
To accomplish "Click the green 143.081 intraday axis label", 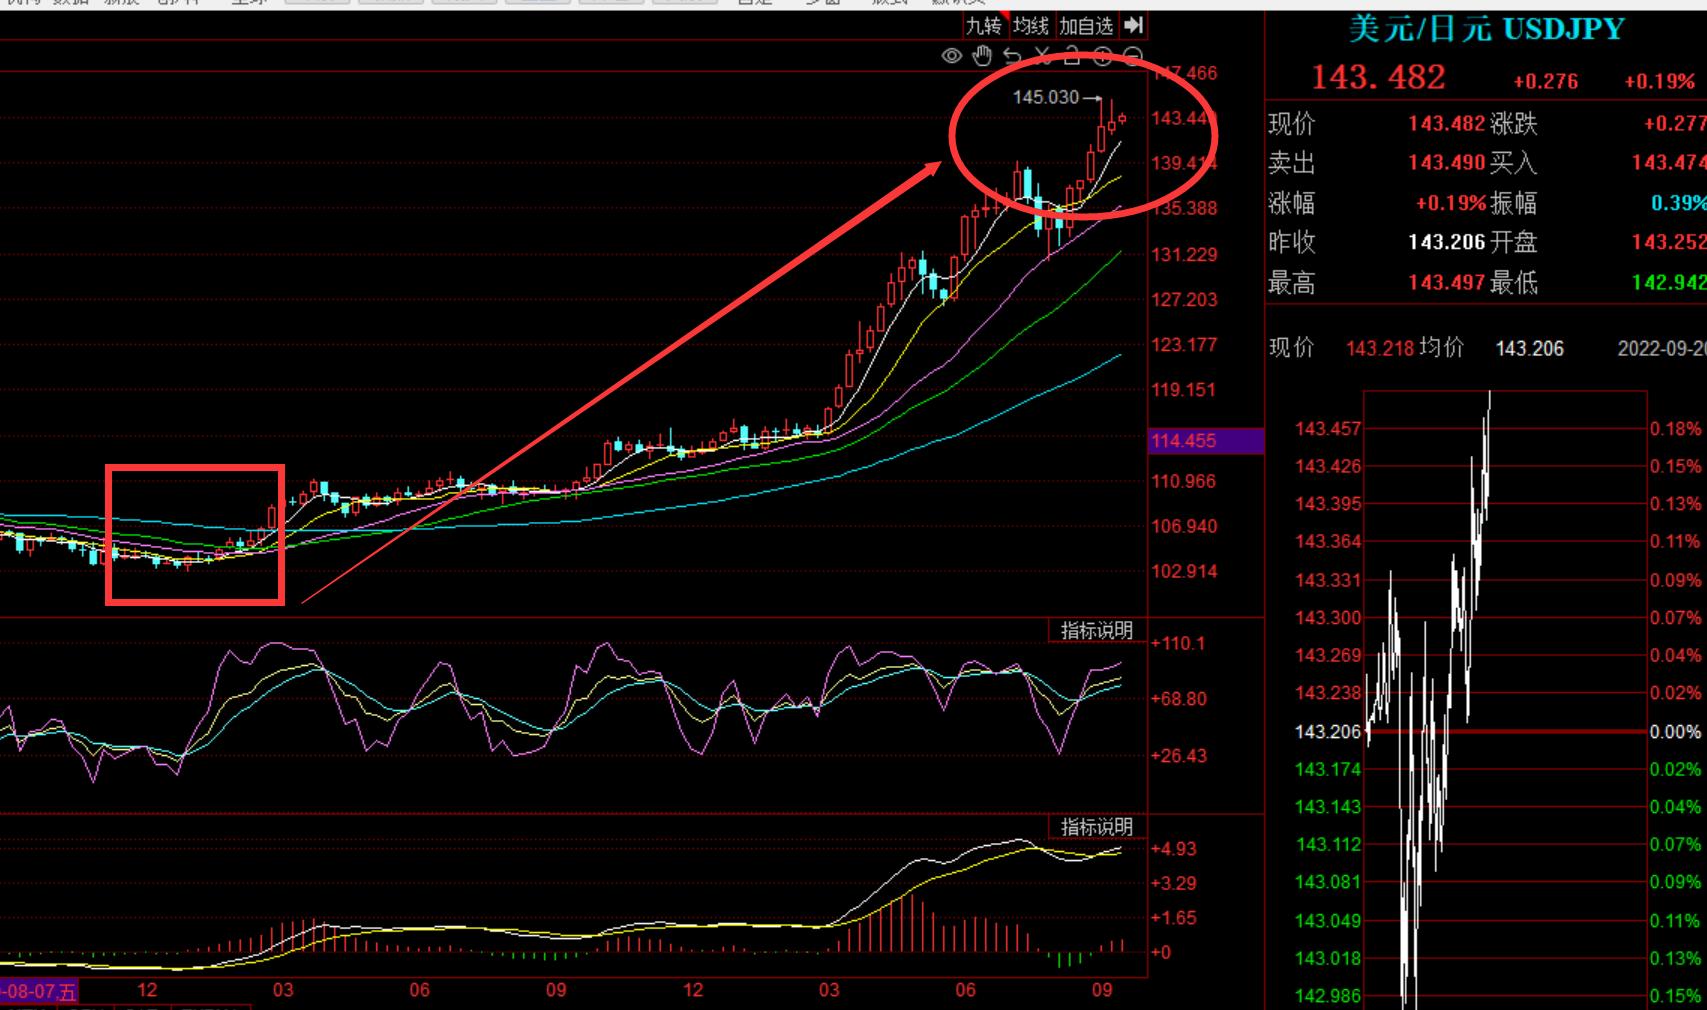I will 1328,882.
